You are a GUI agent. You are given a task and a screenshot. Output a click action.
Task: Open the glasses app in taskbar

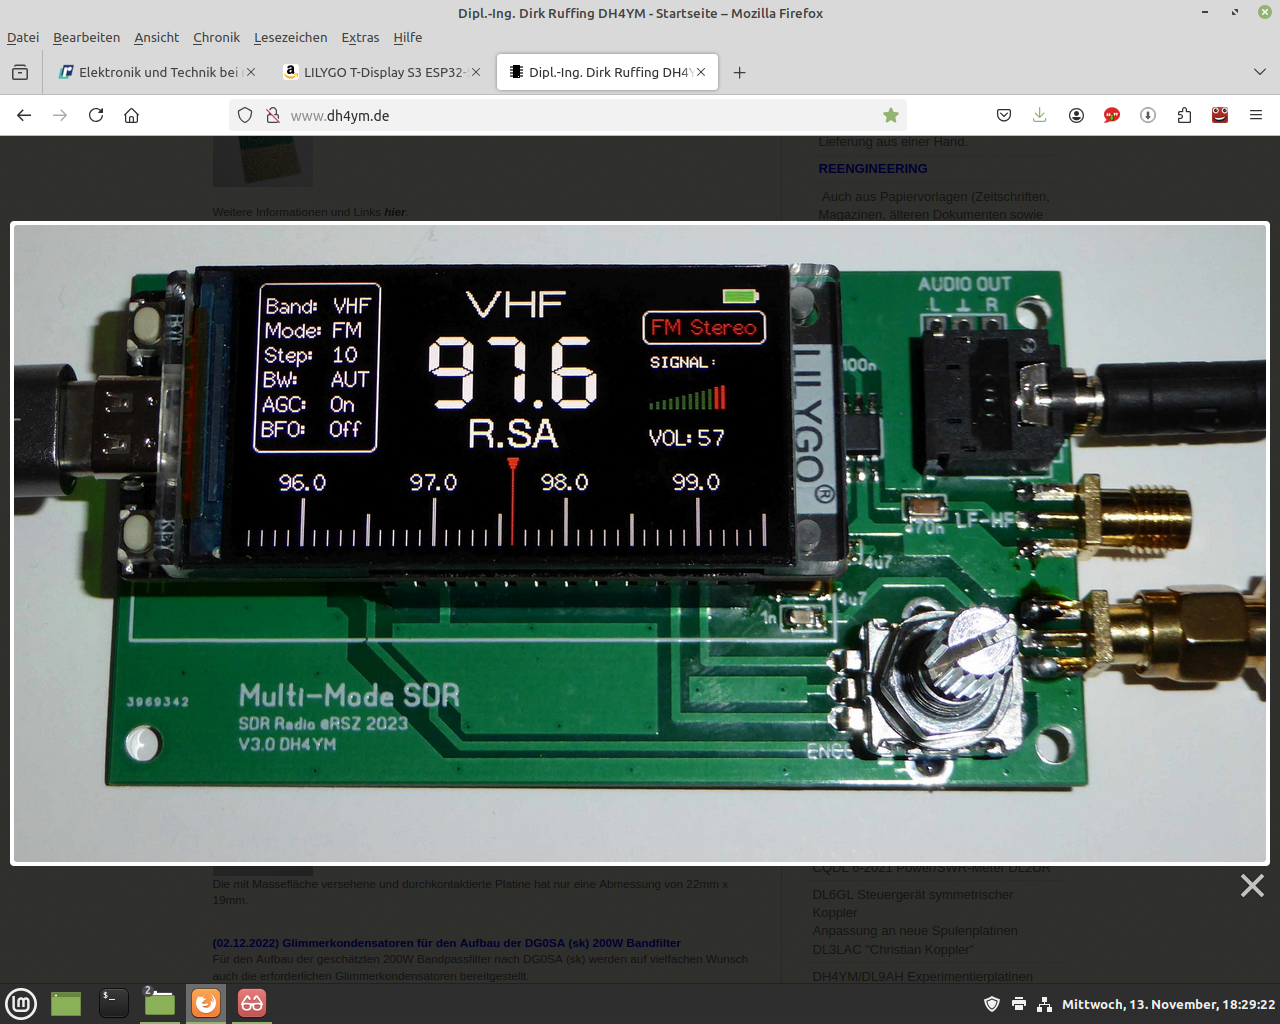pyautogui.click(x=252, y=1003)
